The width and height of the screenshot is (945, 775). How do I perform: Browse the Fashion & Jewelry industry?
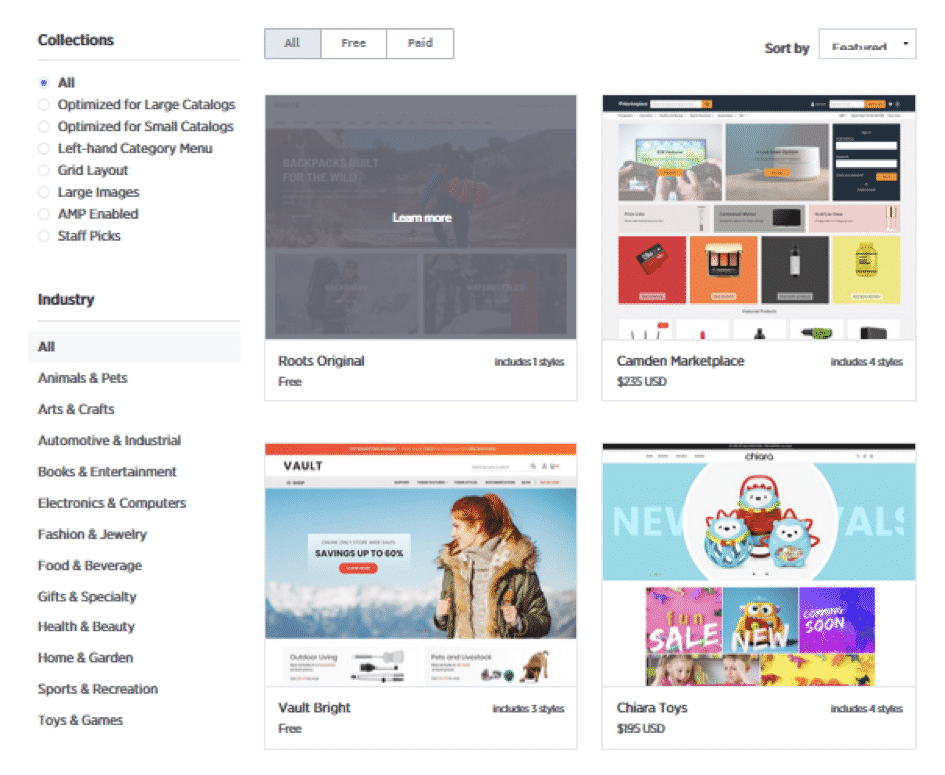(x=92, y=534)
